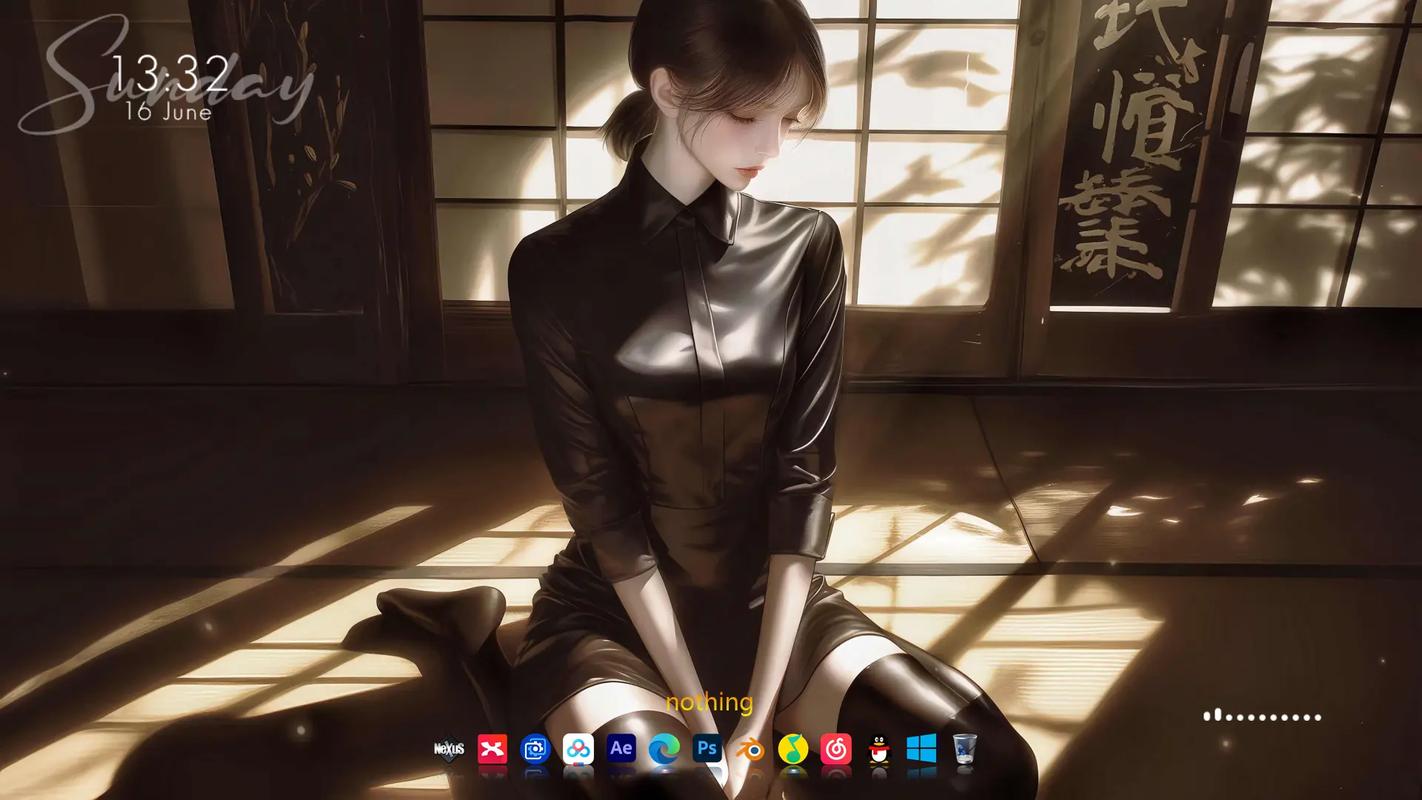
Task: Click the Windows logo start icon
Action: pos(922,748)
